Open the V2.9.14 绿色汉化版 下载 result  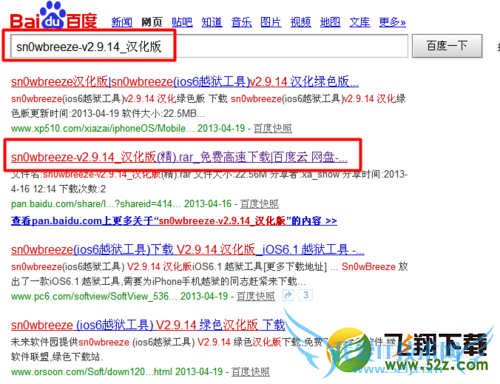coord(148,325)
